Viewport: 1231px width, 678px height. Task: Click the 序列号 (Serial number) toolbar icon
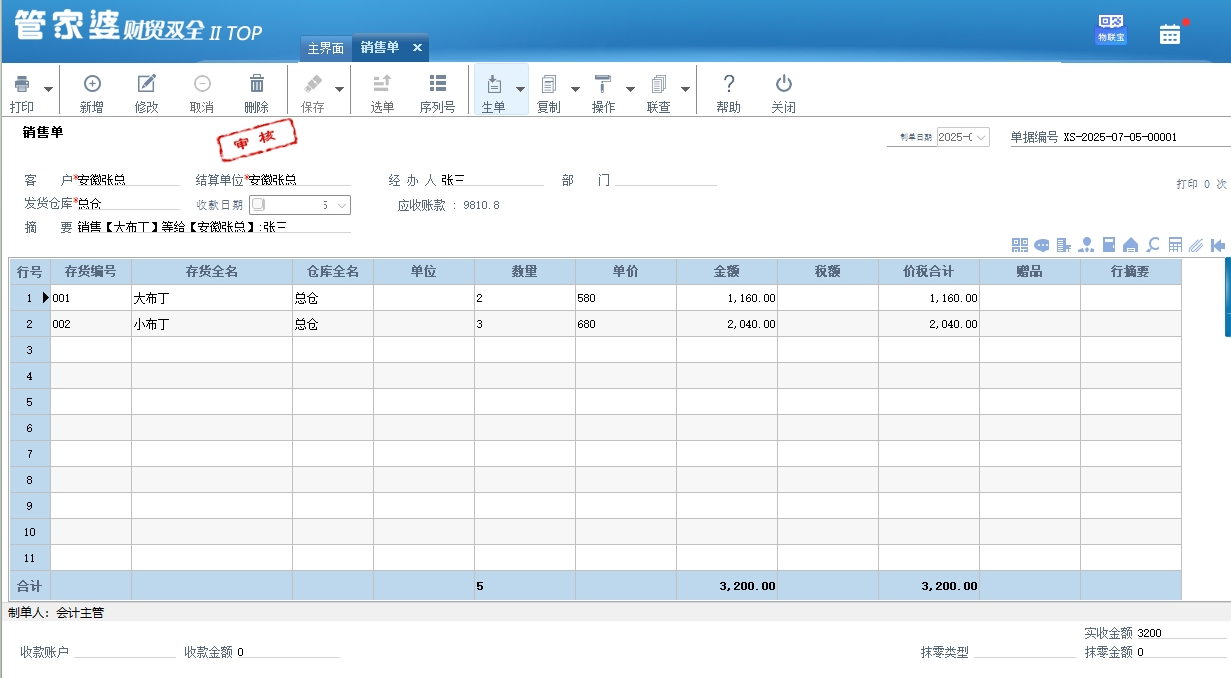click(437, 84)
